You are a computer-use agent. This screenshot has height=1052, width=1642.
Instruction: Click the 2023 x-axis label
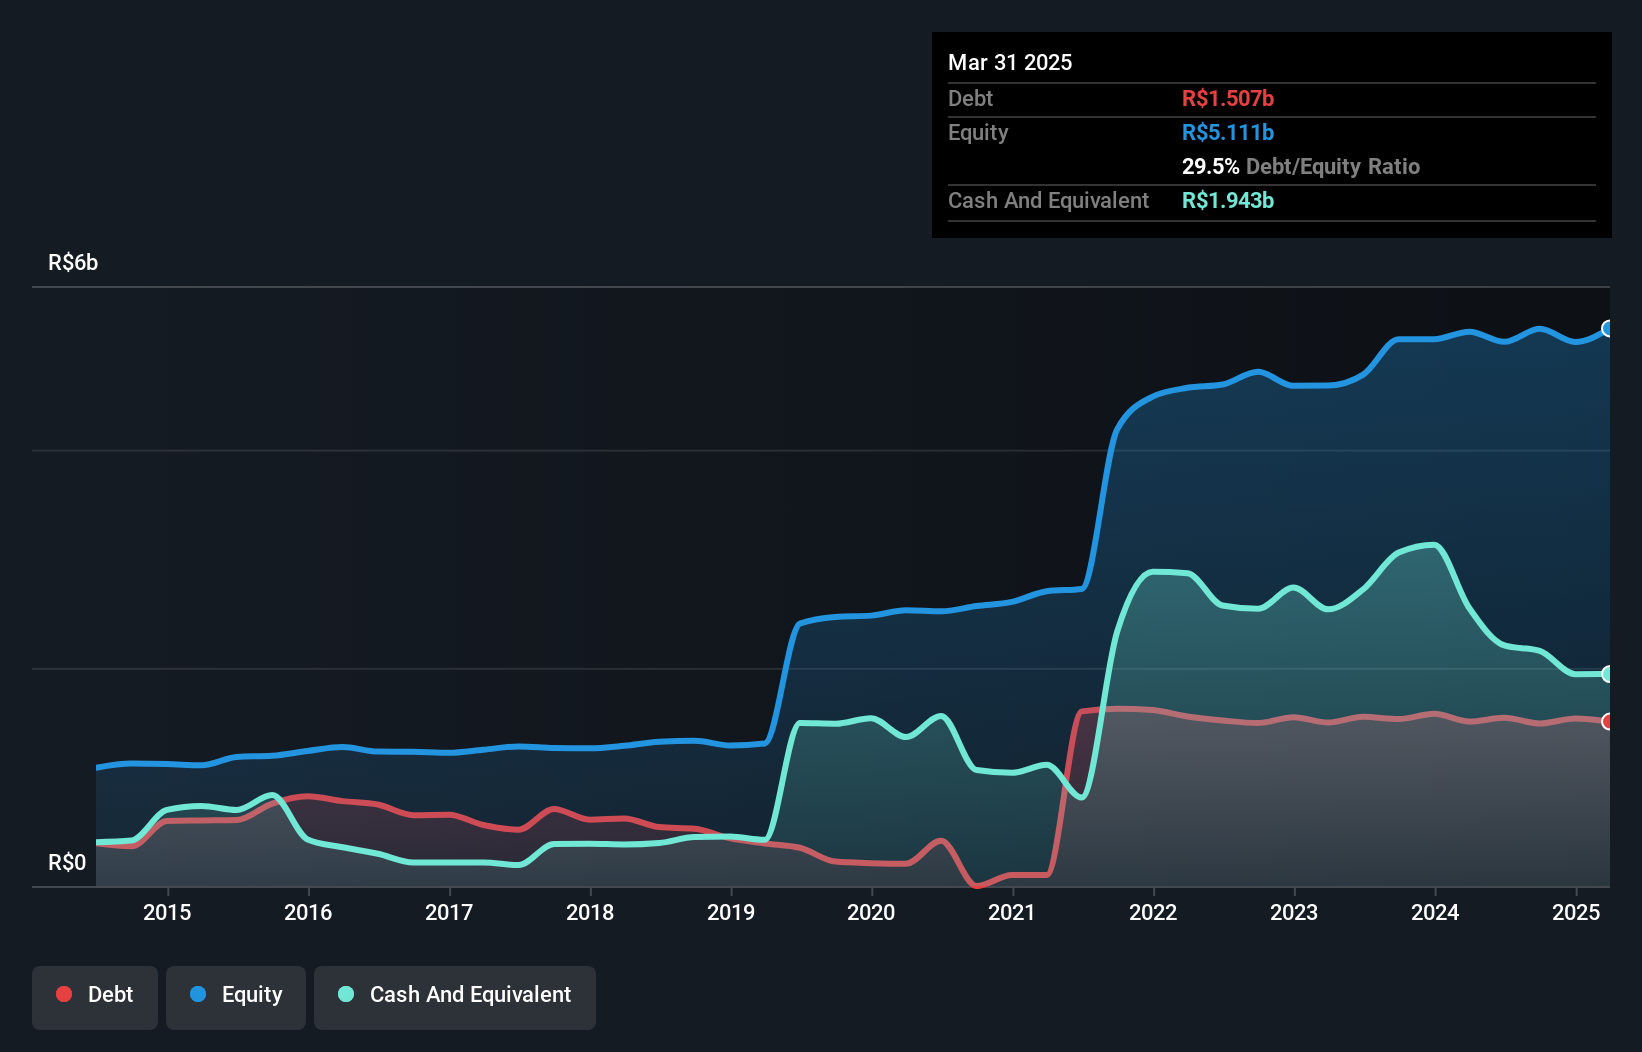(1294, 912)
